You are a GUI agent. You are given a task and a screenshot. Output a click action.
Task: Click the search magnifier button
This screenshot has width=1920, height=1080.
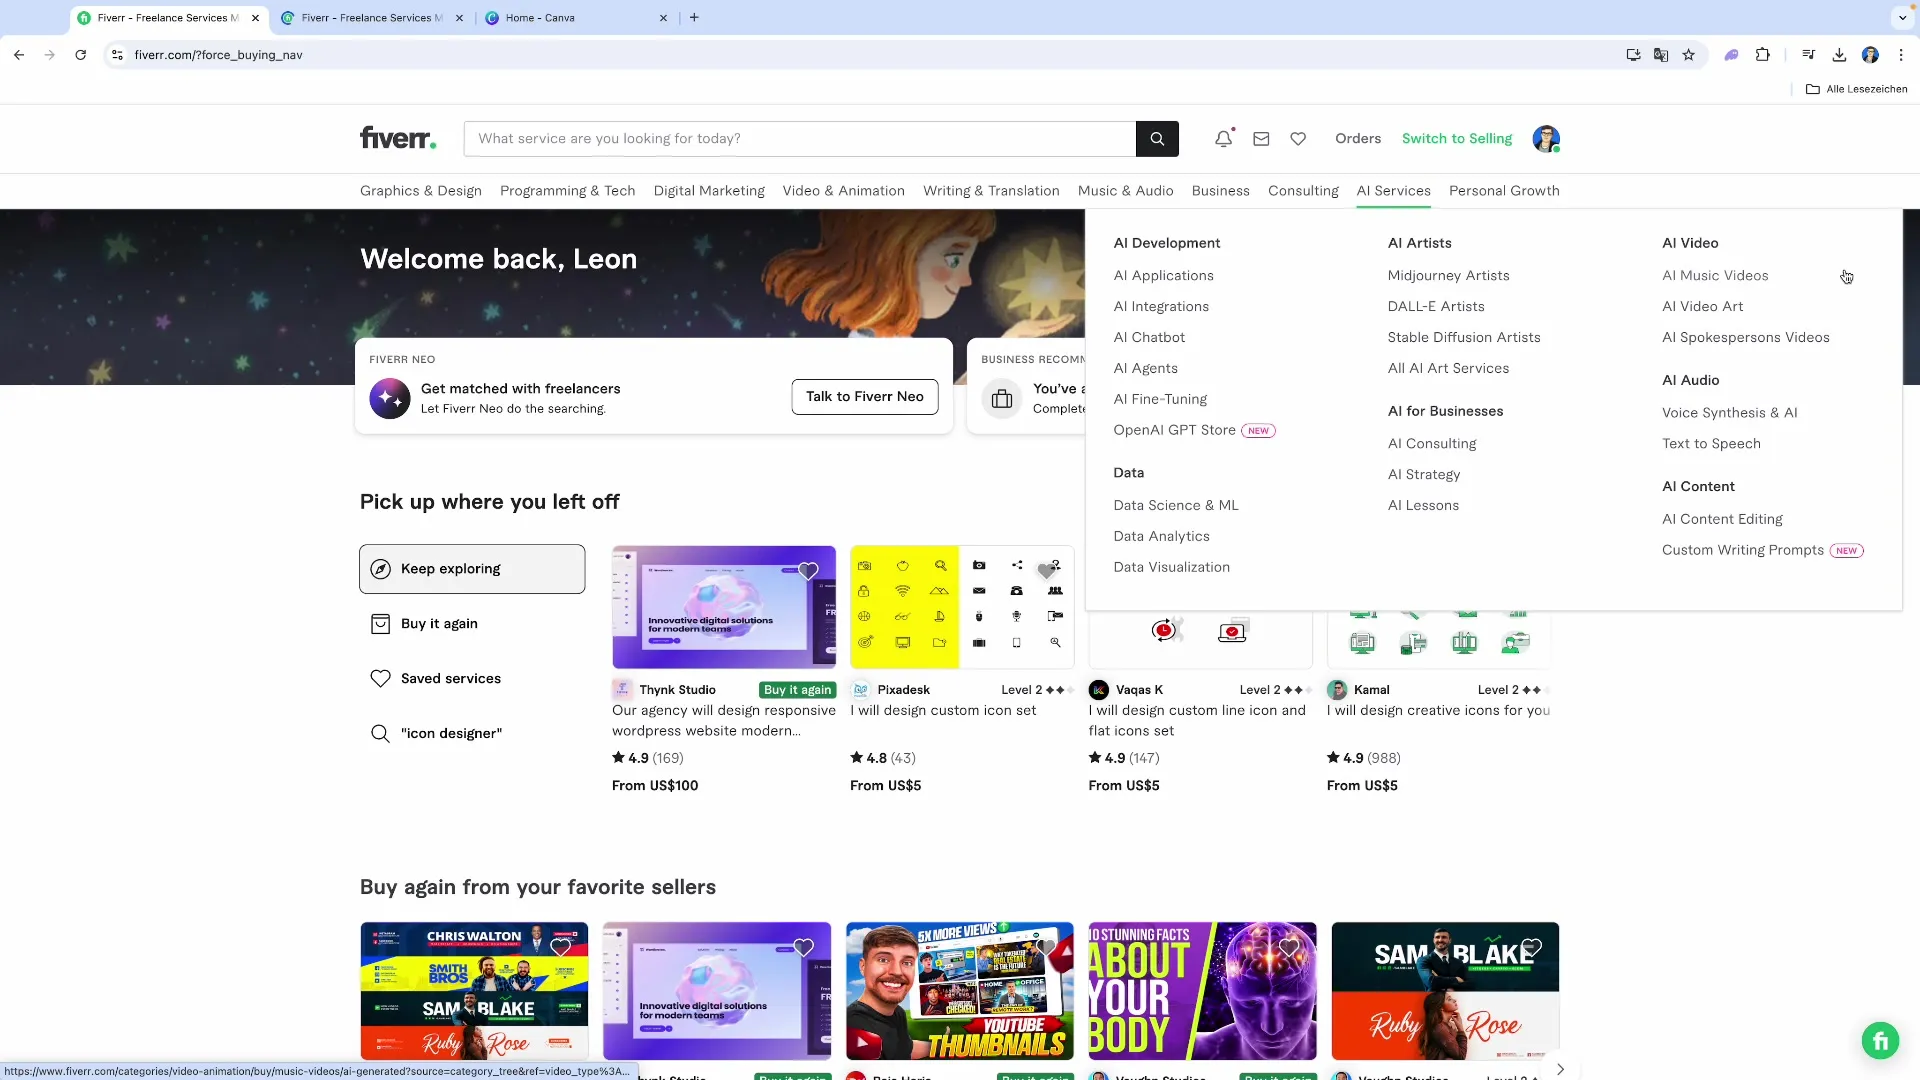[x=1156, y=138]
